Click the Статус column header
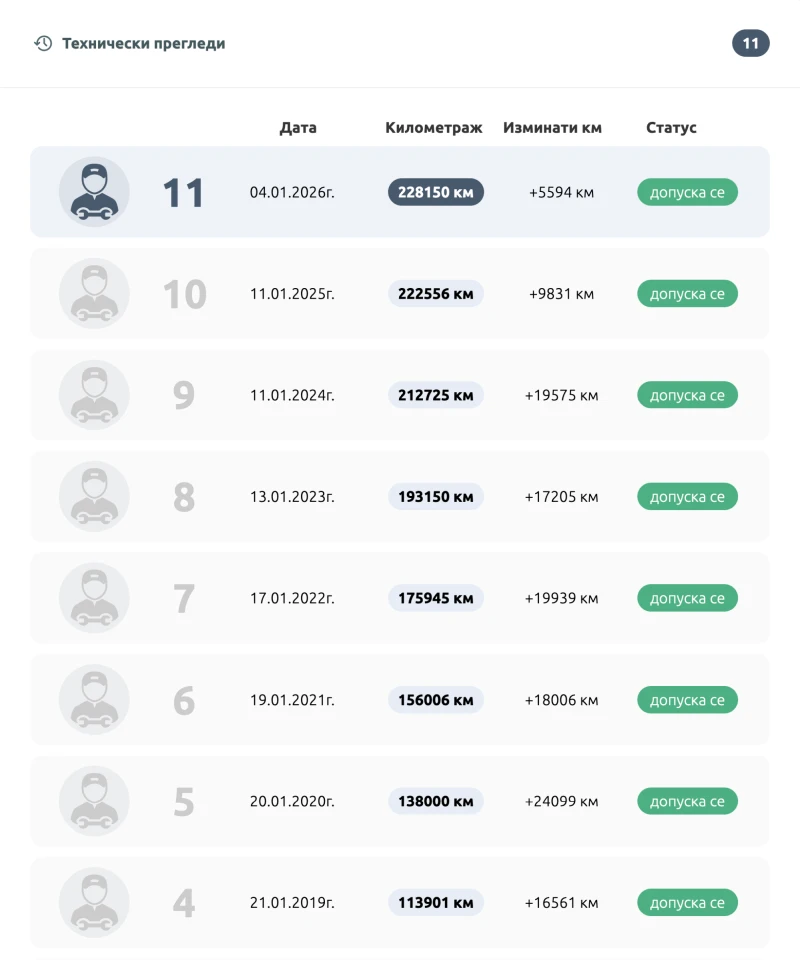Viewport: 800px width, 960px height. click(672, 128)
